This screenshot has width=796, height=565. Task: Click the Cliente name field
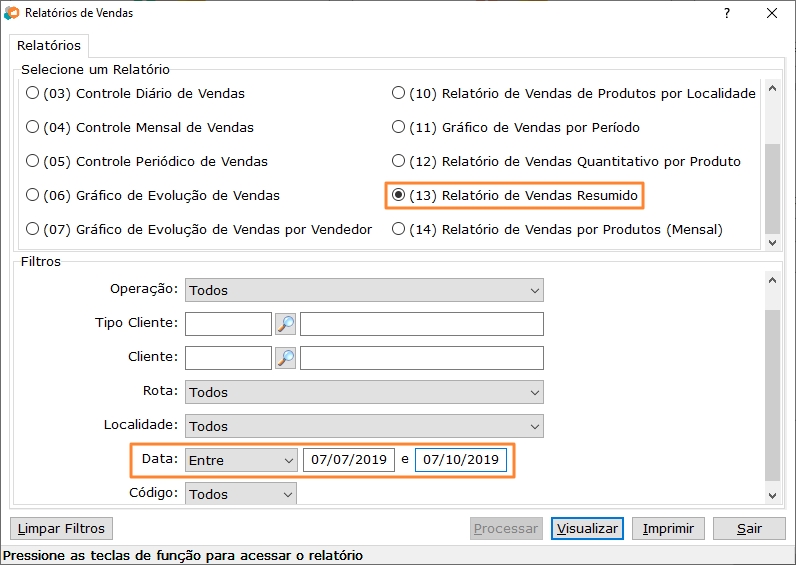point(422,358)
